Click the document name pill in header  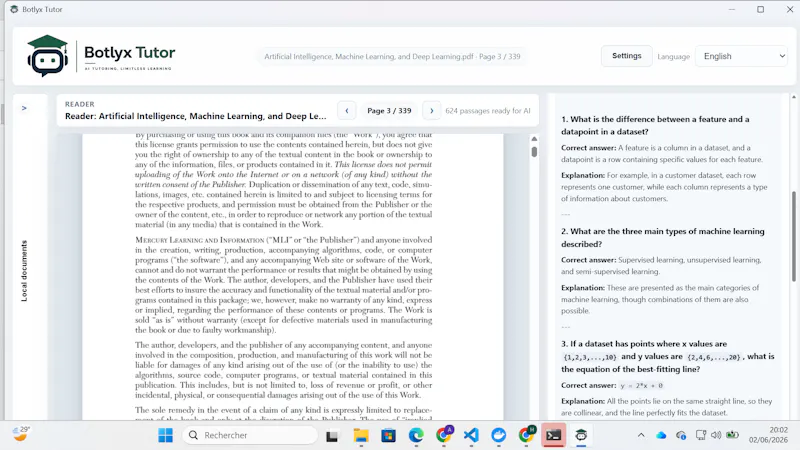click(x=392, y=57)
